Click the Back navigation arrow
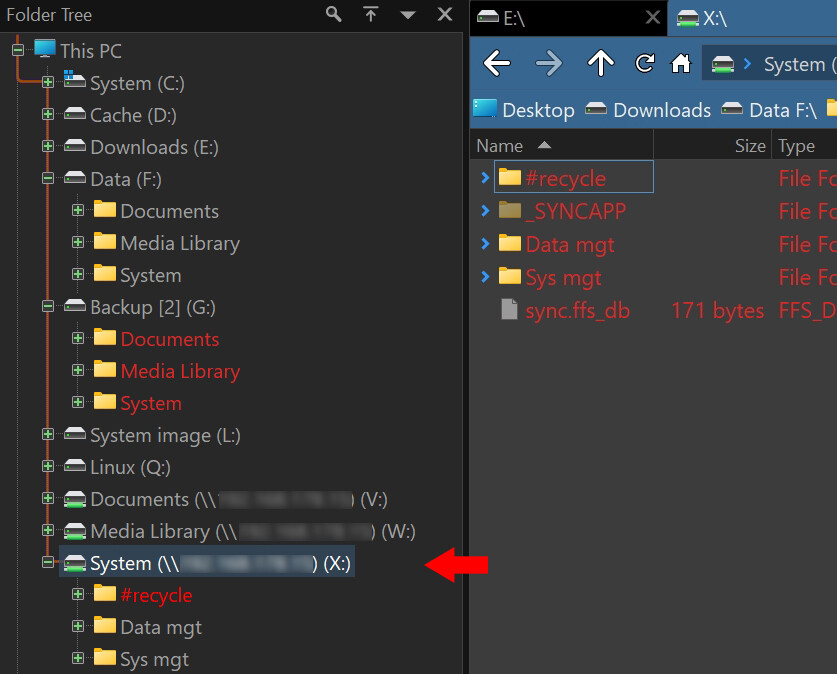 [497, 64]
